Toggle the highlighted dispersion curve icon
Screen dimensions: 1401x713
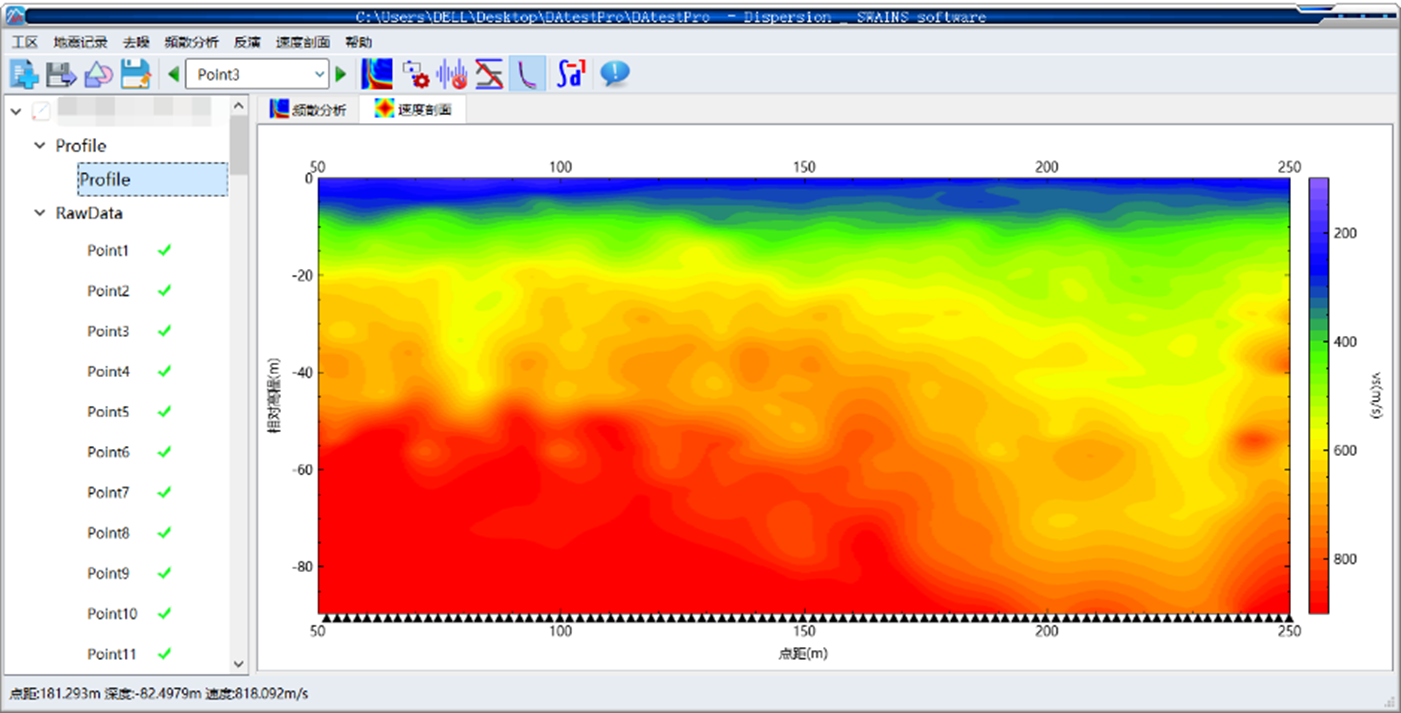point(527,74)
